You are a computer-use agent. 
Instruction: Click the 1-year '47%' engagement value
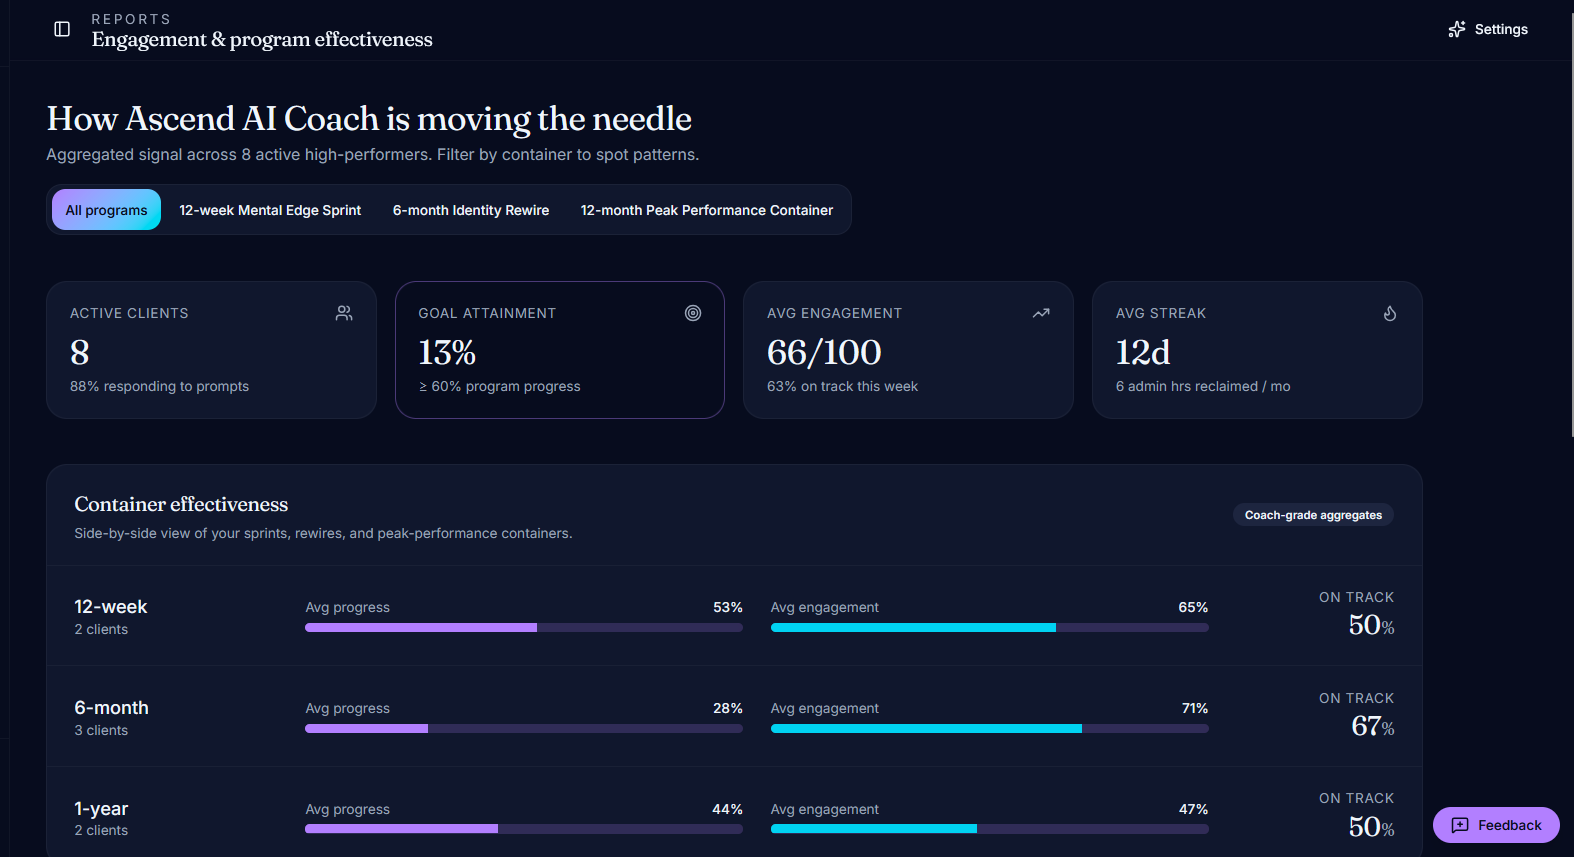[x=1193, y=809]
